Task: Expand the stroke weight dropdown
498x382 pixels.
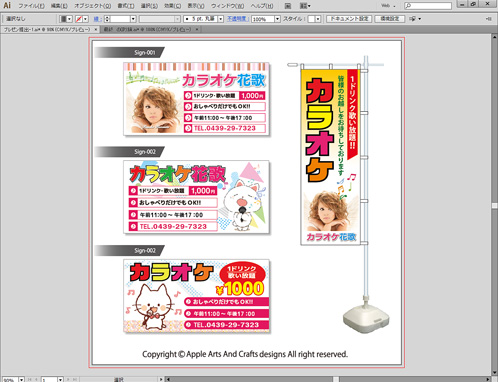Action: pos(133,19)
